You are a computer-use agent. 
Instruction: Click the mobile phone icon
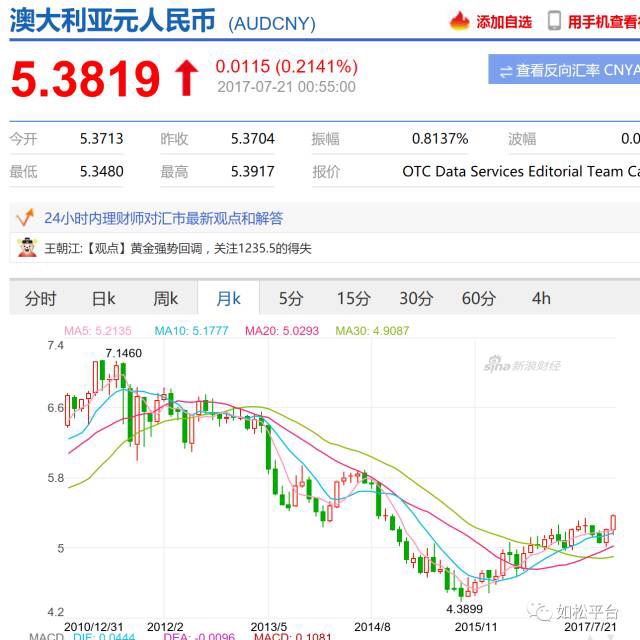coord(554,21)
